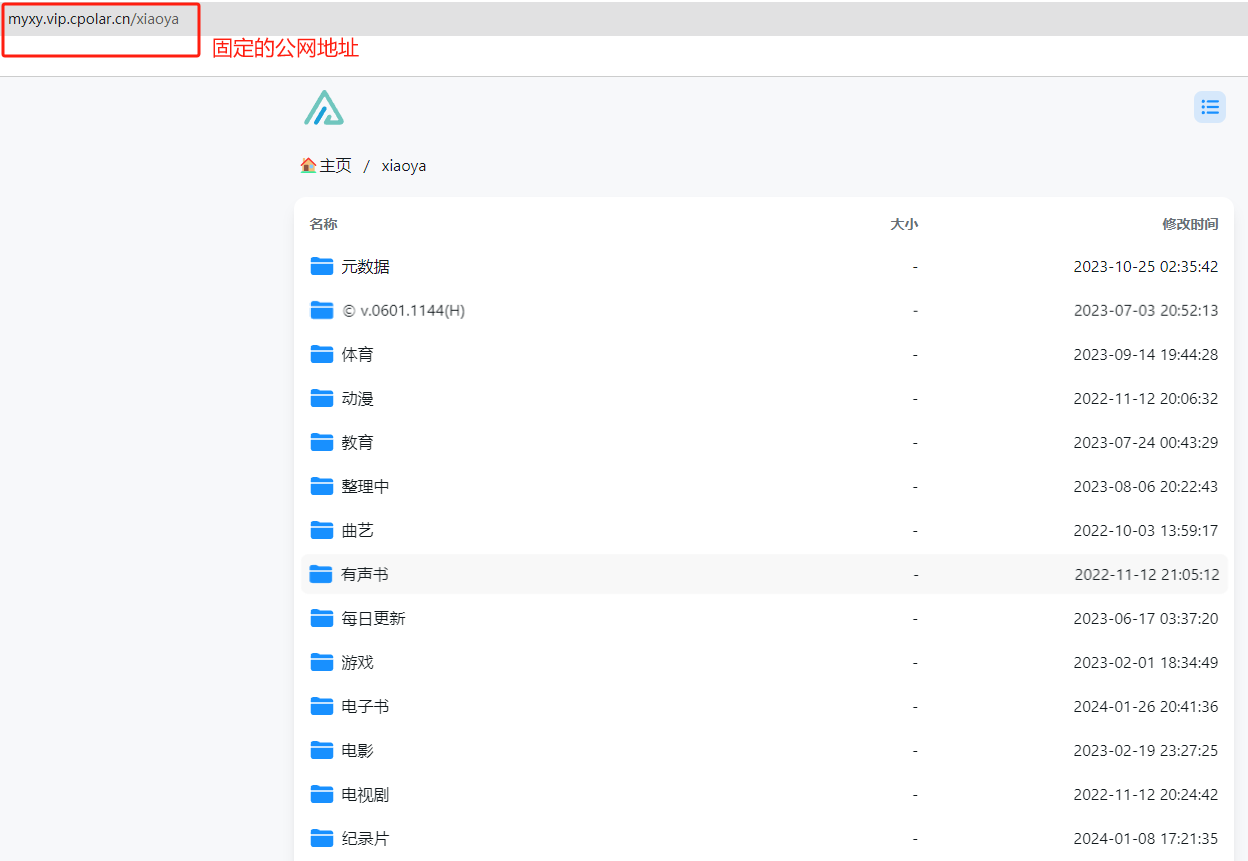
Task: Click date 2022-11-12 21:05:12
Action: click(x=1147, y=575)
